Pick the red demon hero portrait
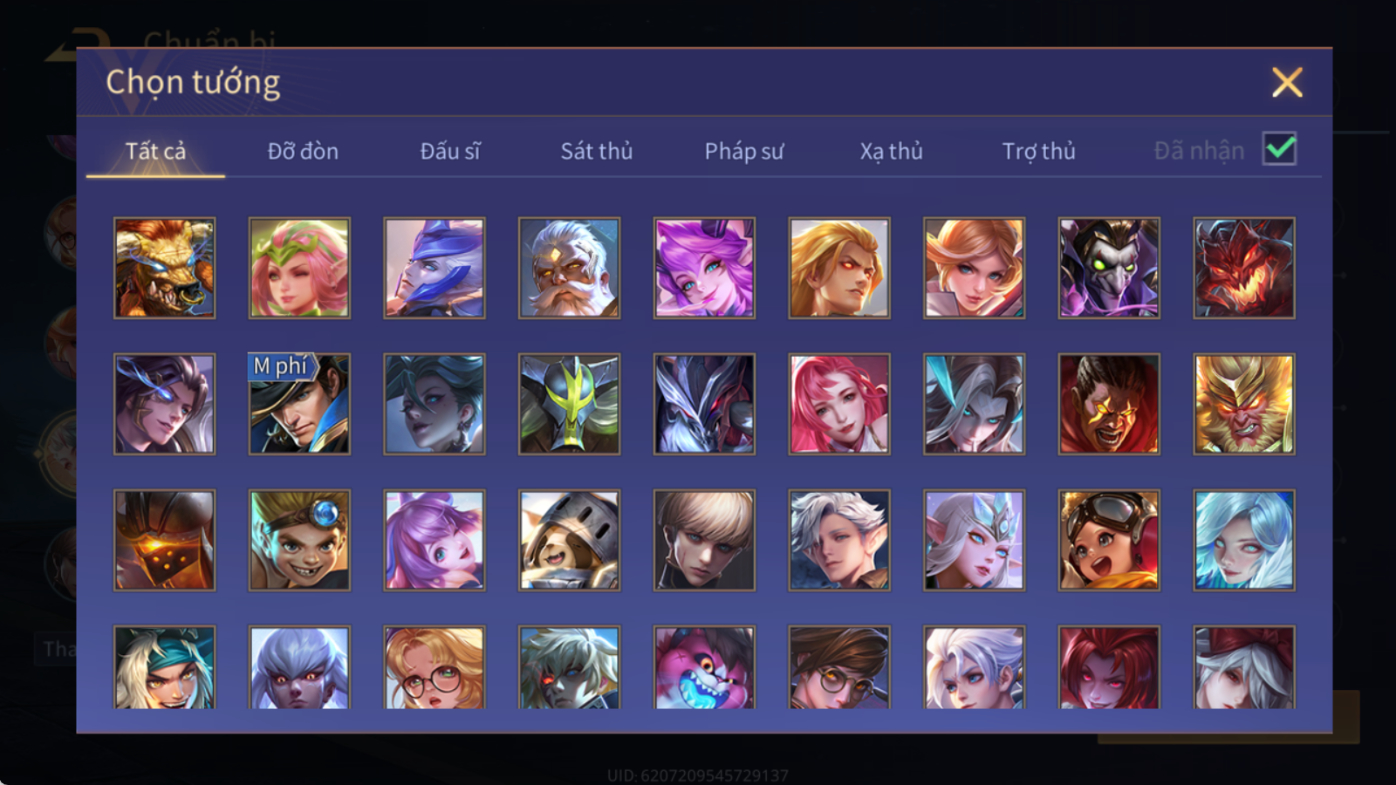The image size is (1396, 785). [x=1244, y=268]
